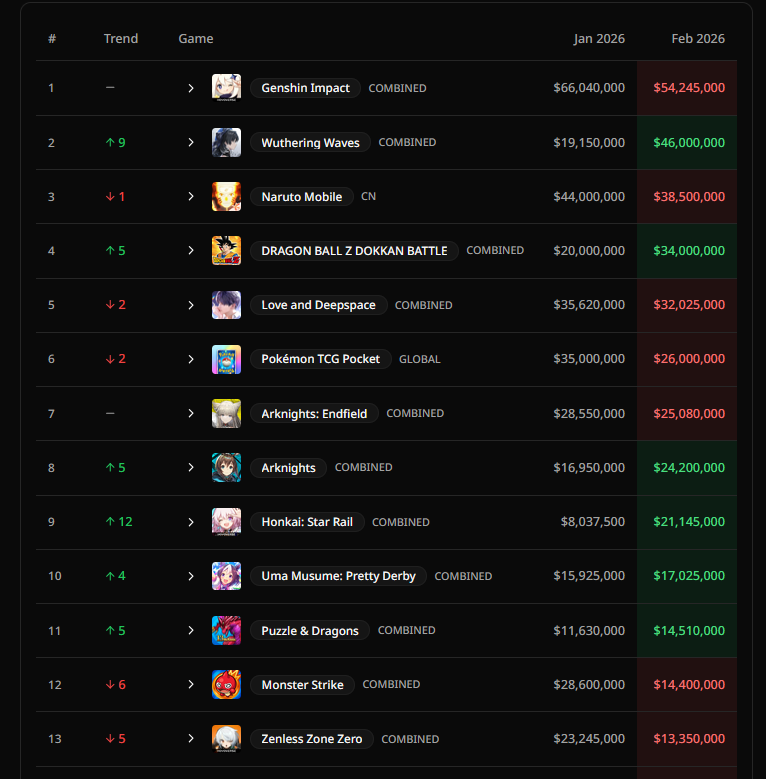Expand the Arknights row chevron

tap(191, 467)
